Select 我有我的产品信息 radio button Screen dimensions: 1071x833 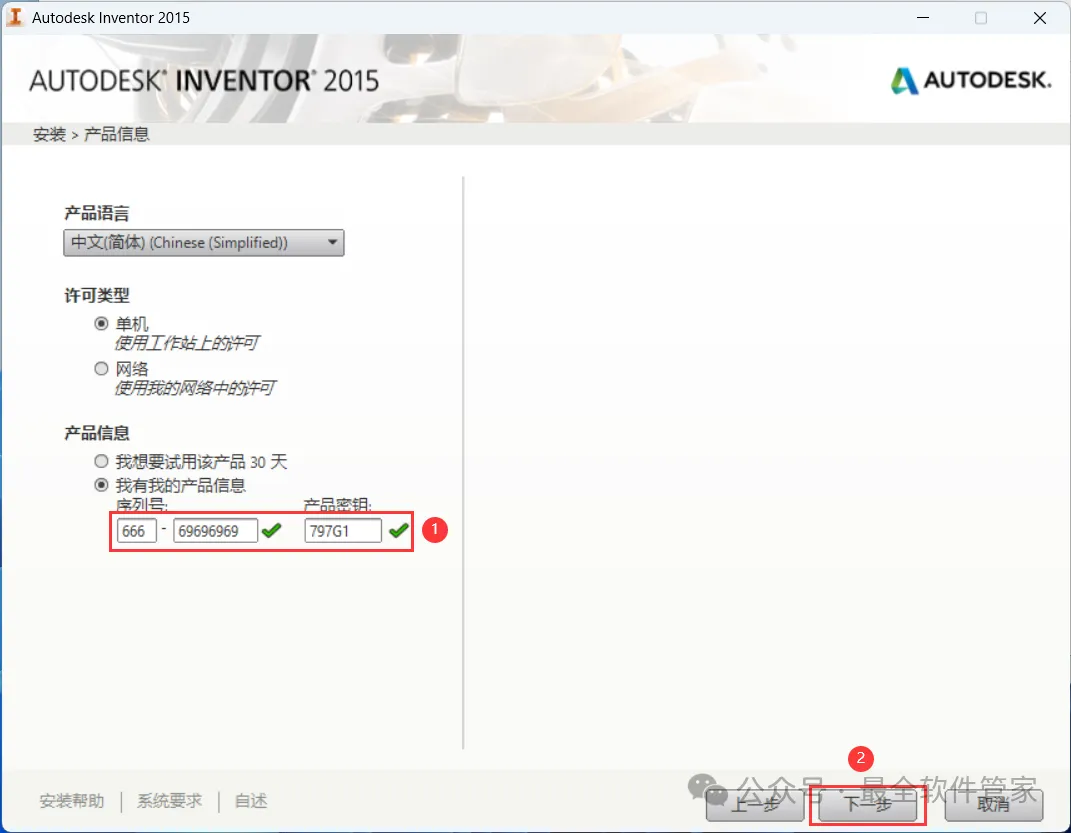click(x=101, y=485)
